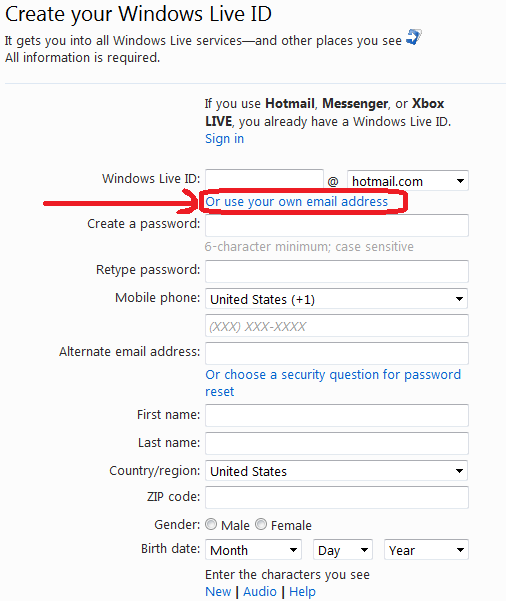
Task: Click the Retype password field
Action: coord(337,271)
